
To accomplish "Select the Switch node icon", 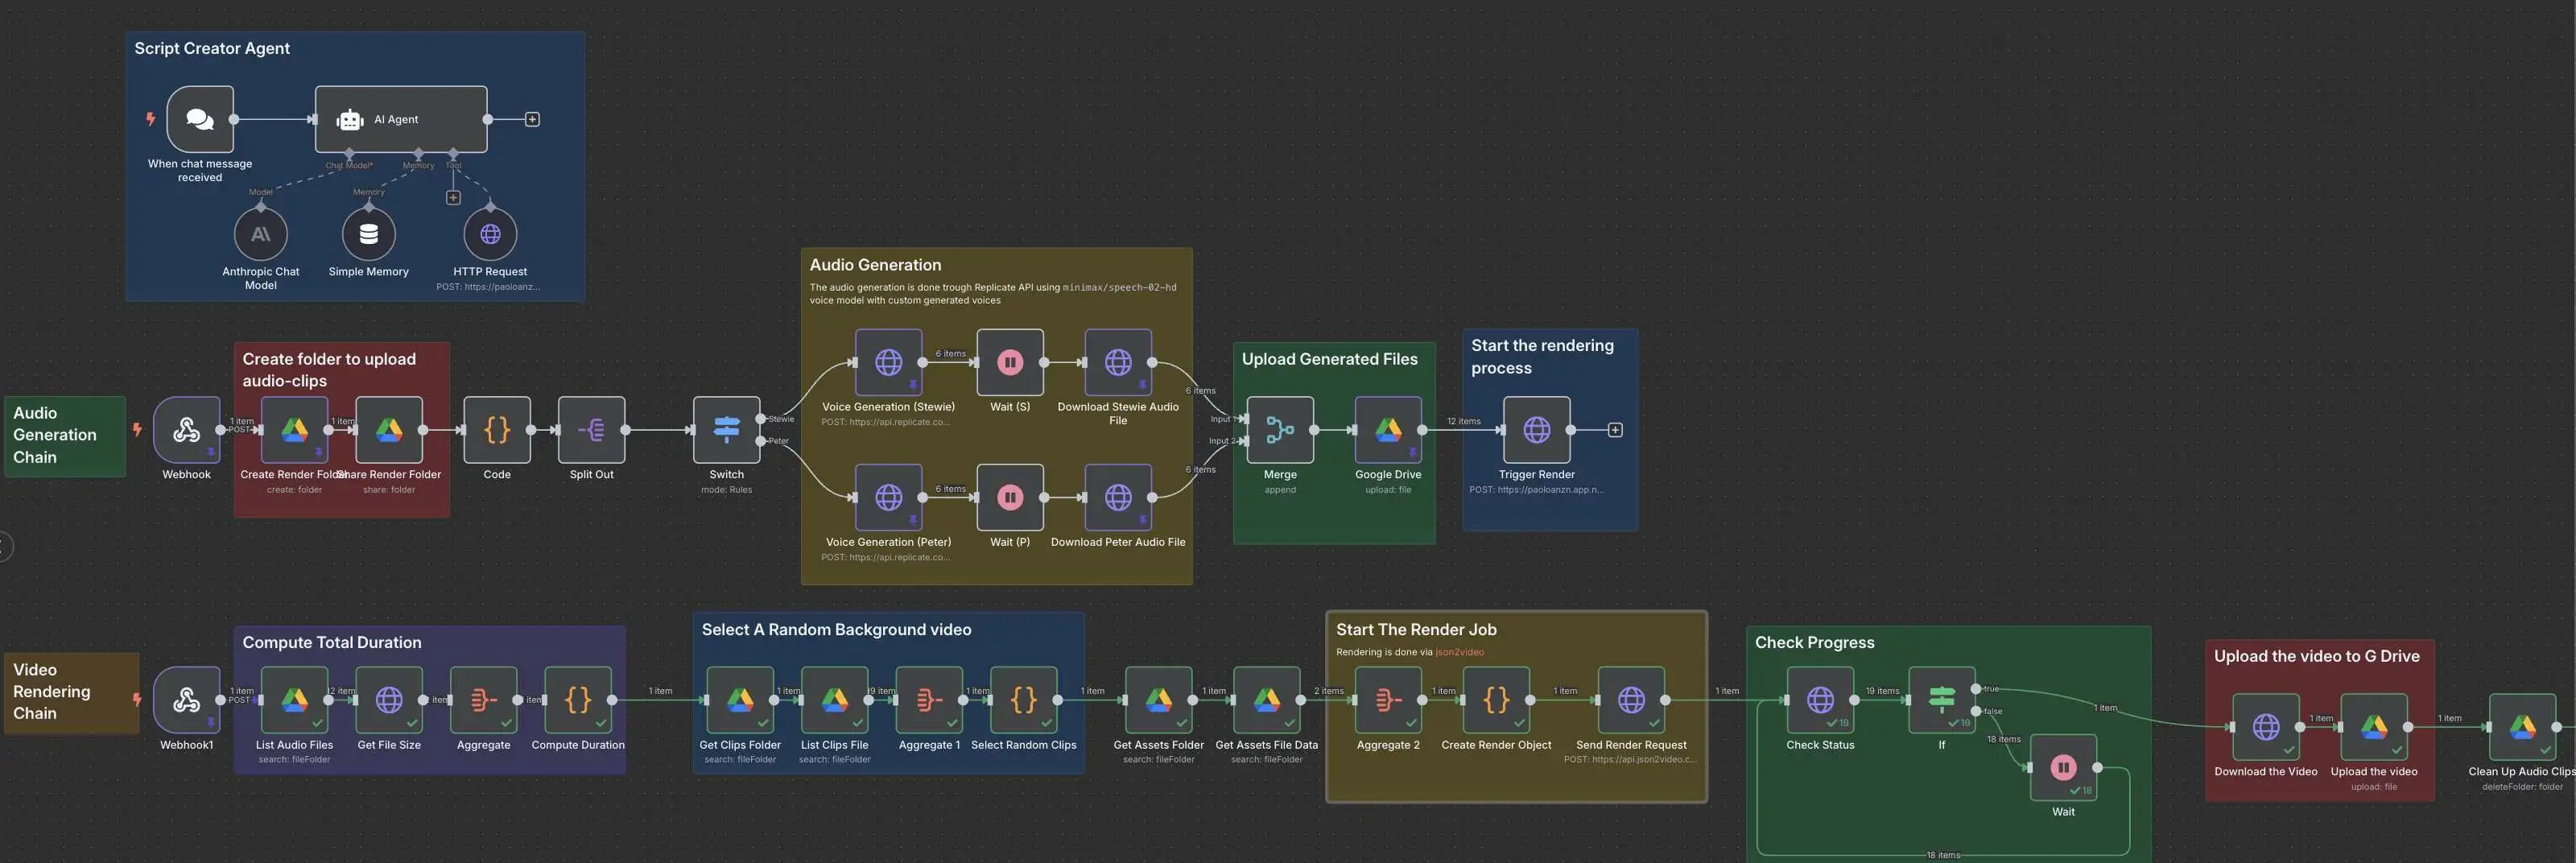I will pyautogui.click(x=726, y=430).
